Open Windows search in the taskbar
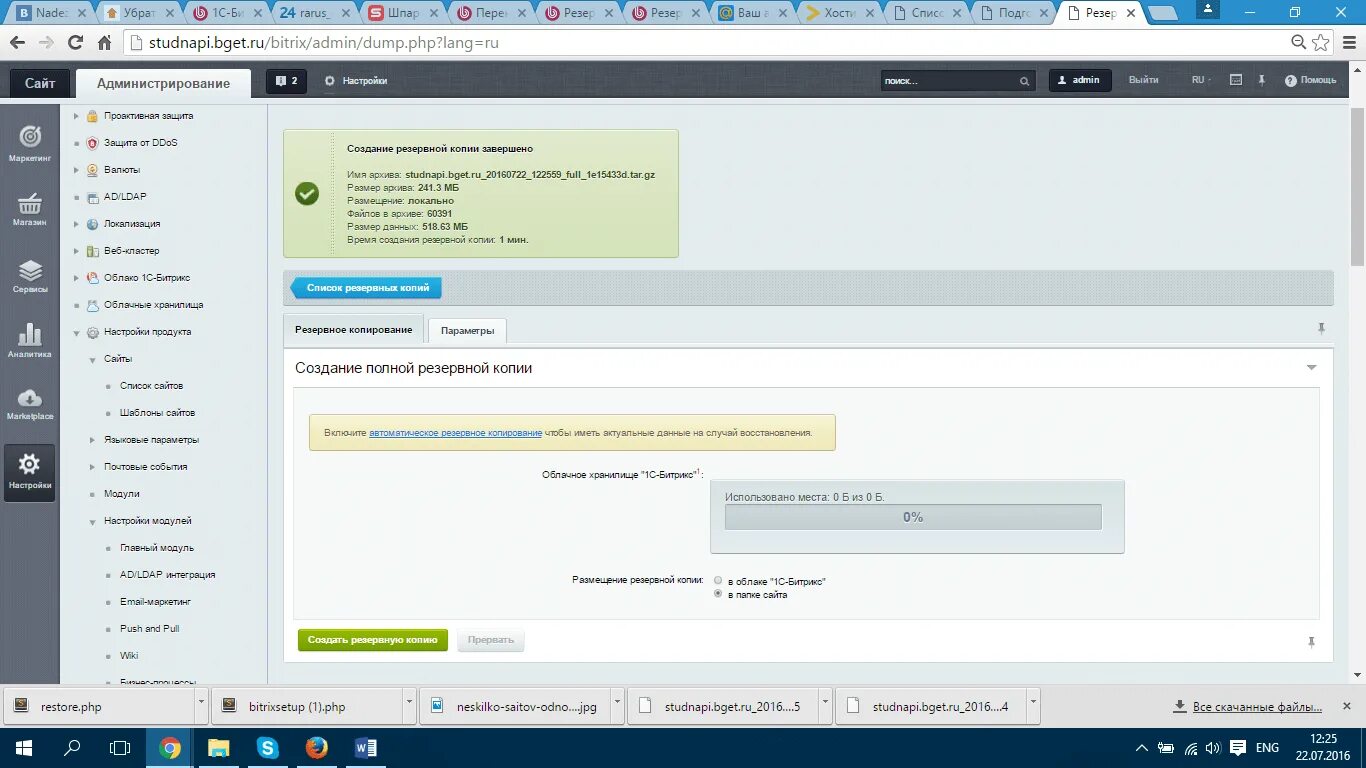 (72, 747)
